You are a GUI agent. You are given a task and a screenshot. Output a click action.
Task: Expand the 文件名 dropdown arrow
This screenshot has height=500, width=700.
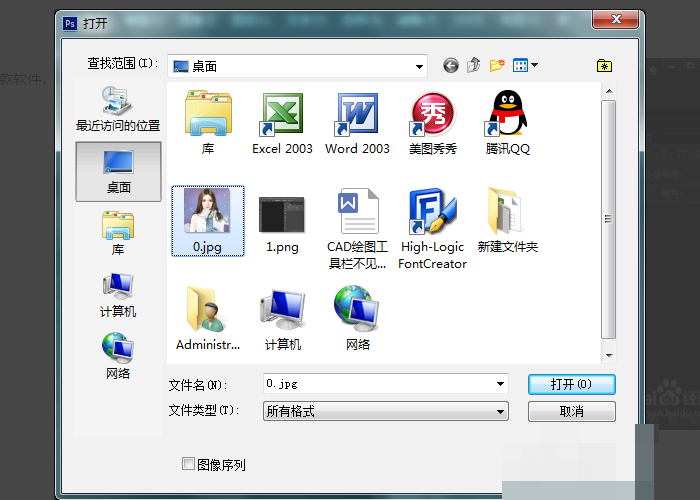pyautogui.click(x=500, y=384)
